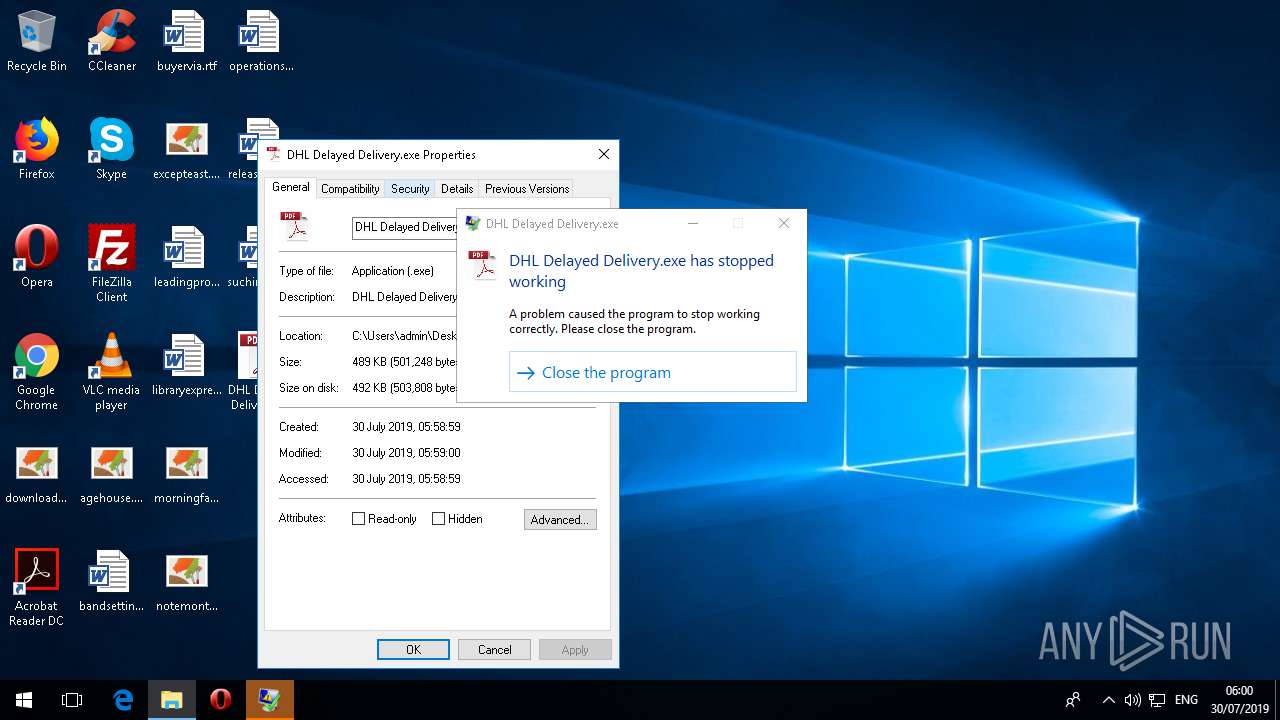Select libraryexpre... document icon
1280x720 pixels.
pyautogui.click(x=186, y=365)
